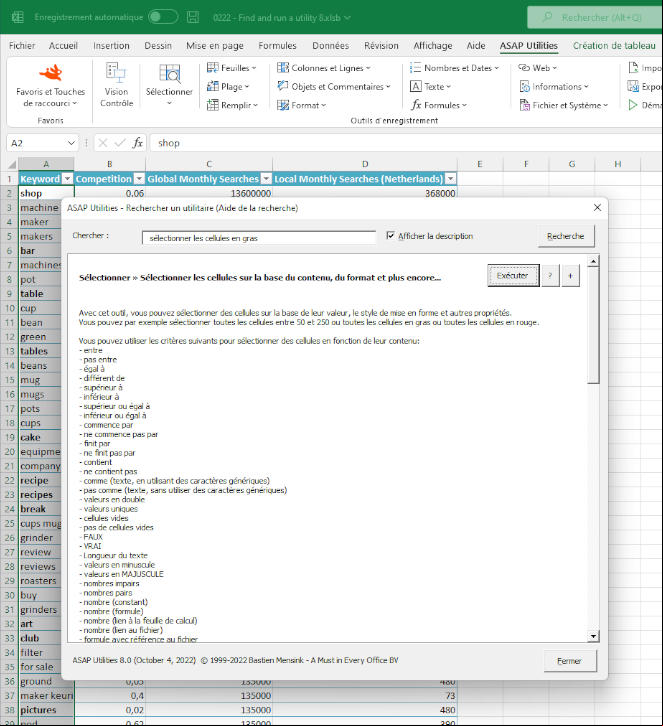
Task: Open Objets et Commentaires menu
Action: pos(334,87)
